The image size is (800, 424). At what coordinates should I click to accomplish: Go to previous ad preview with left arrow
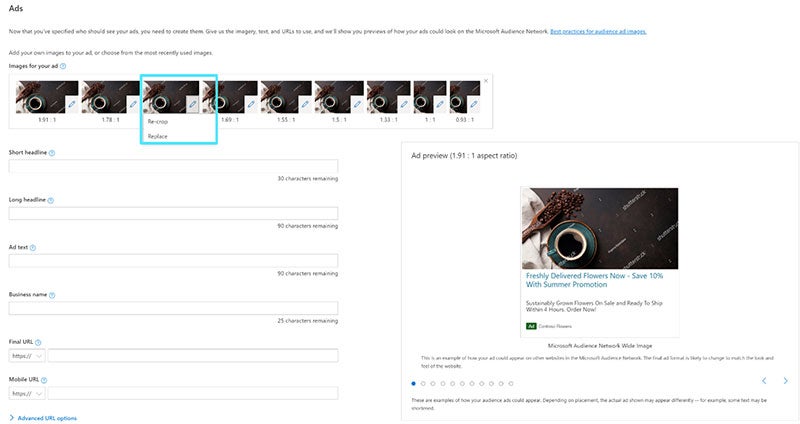coord(764,381)
